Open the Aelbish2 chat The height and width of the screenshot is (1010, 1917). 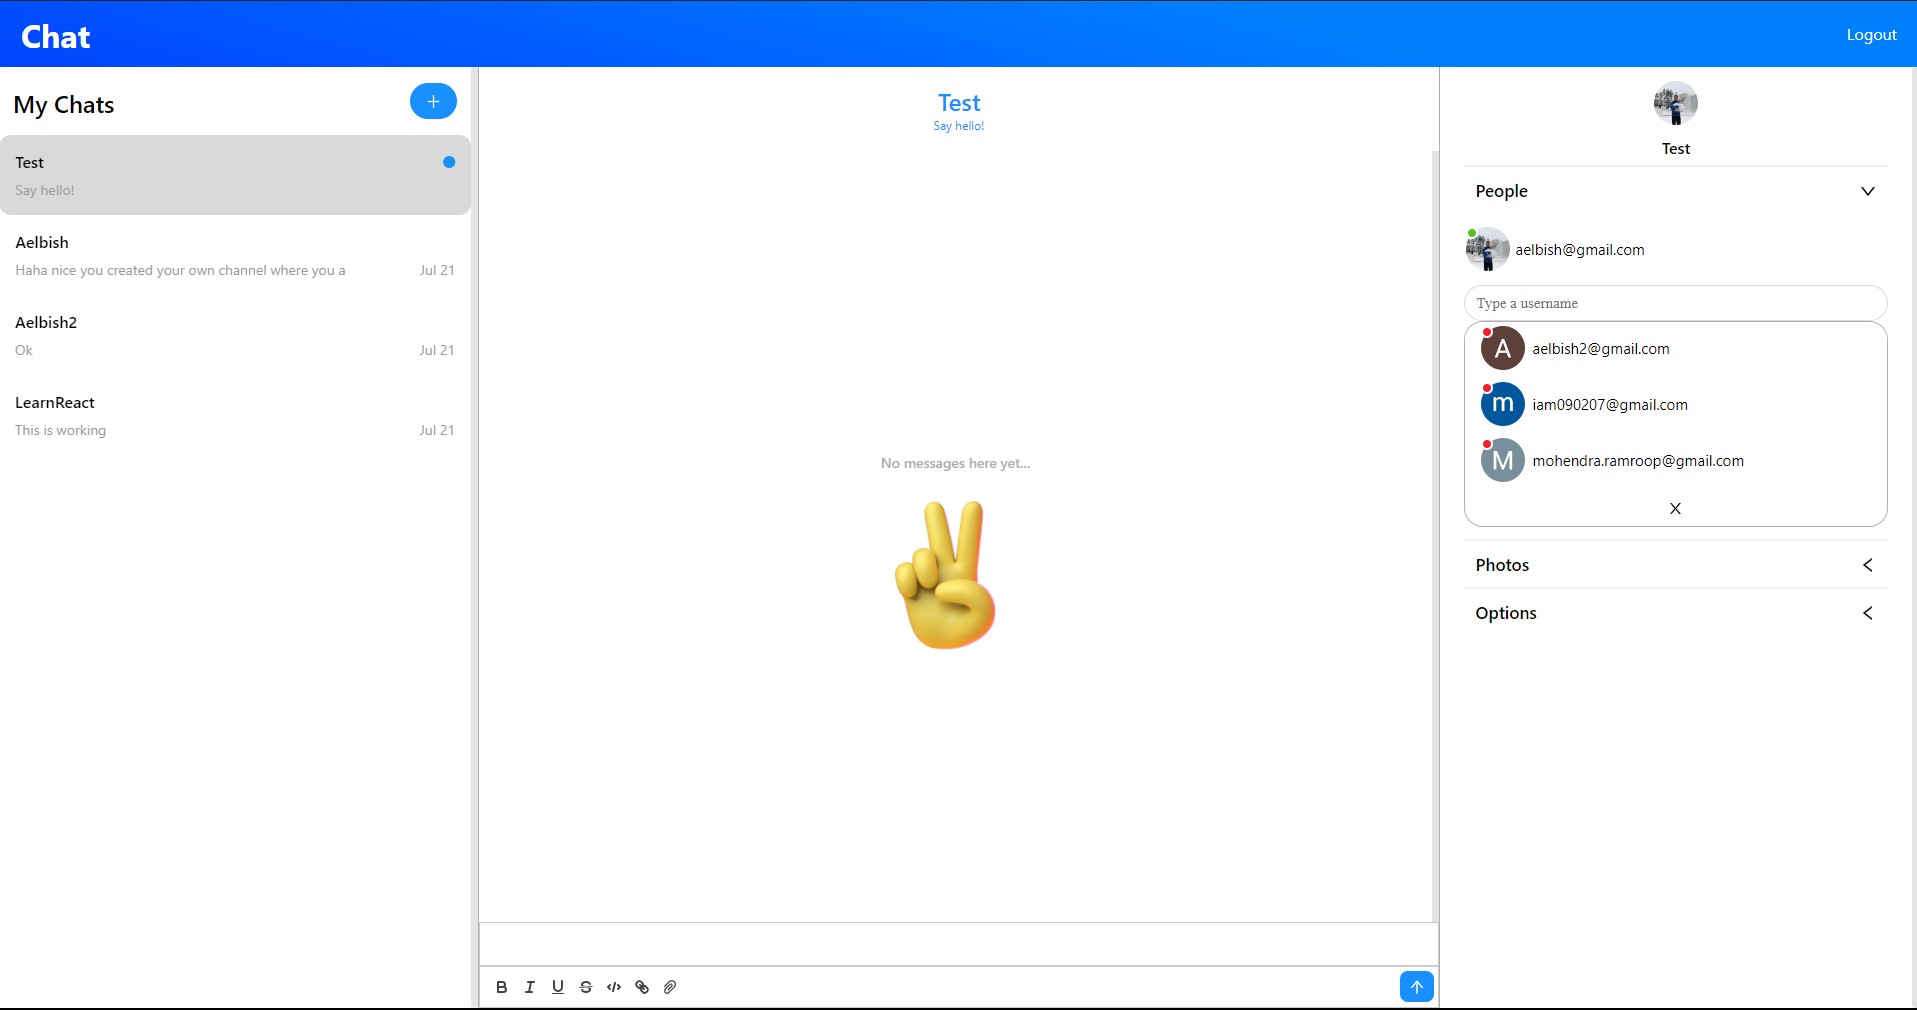click(x=235, y=335)
